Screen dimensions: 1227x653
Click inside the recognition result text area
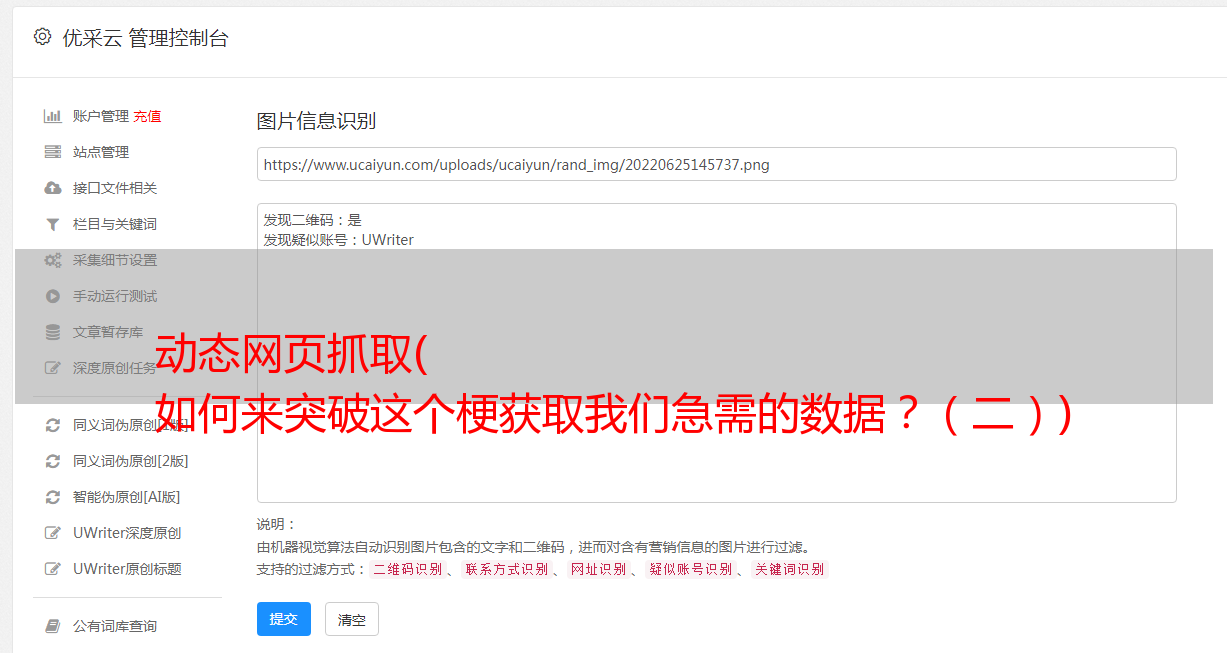tap(716, 353)
